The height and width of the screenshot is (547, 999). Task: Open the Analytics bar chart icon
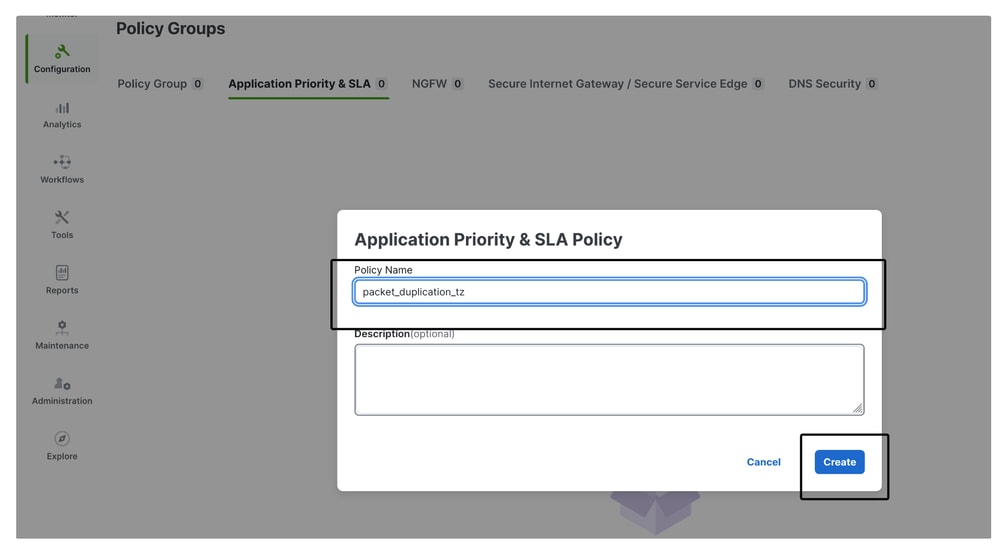(62, 108)
